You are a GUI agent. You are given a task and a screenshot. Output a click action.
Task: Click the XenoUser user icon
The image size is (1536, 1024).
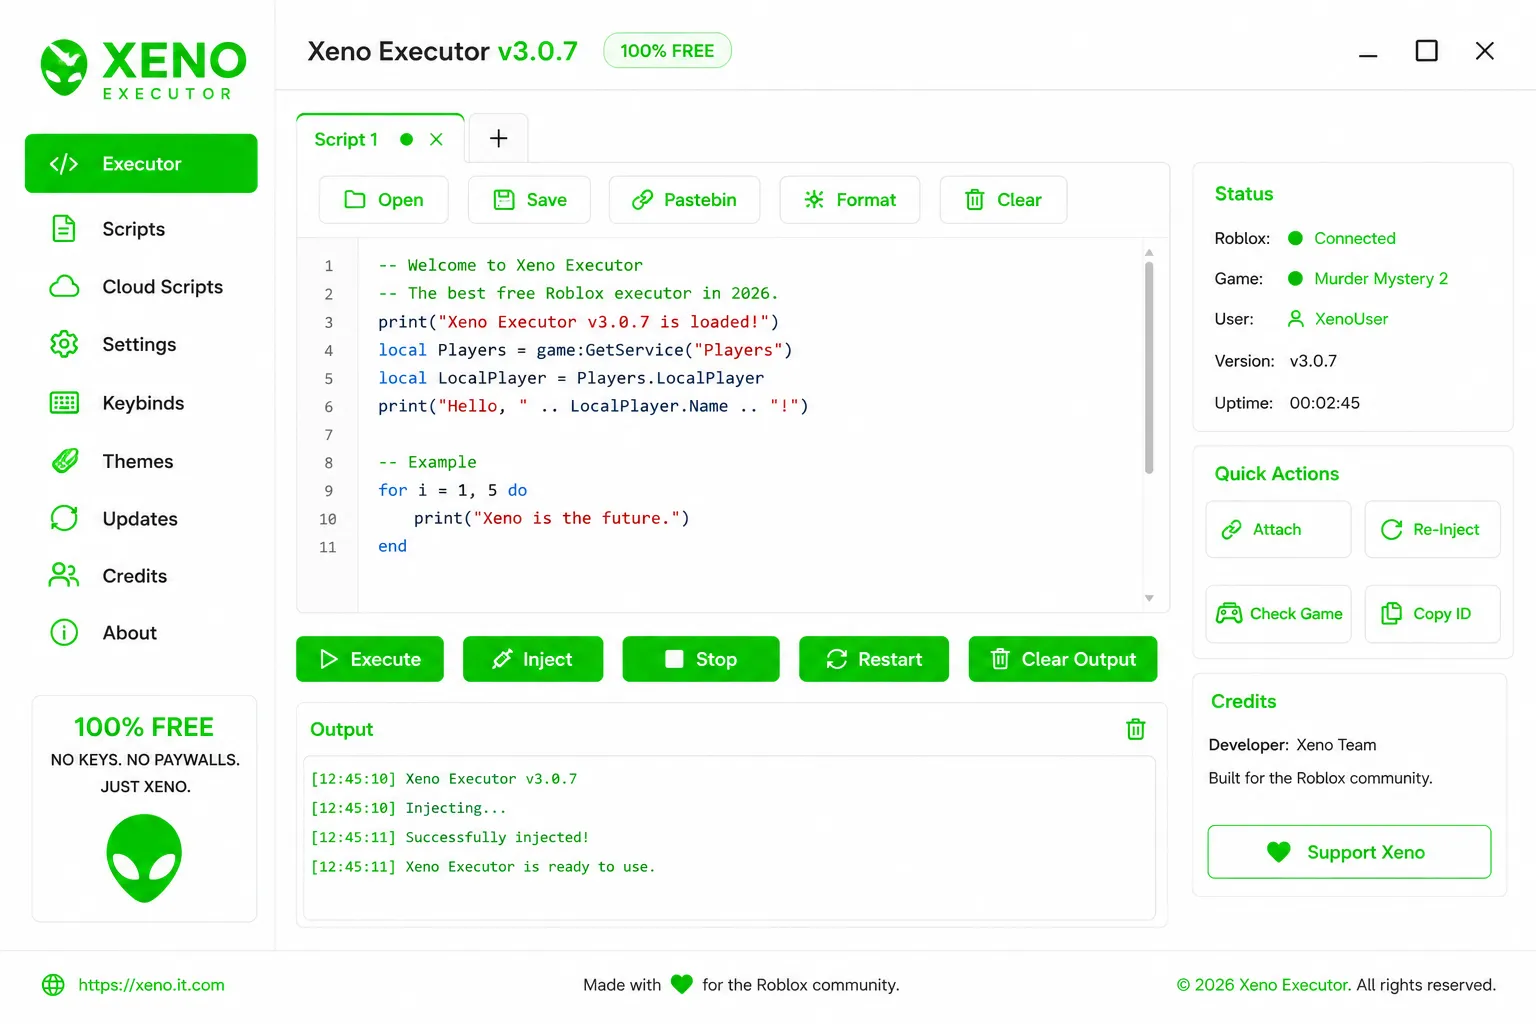coord(1295,319)
